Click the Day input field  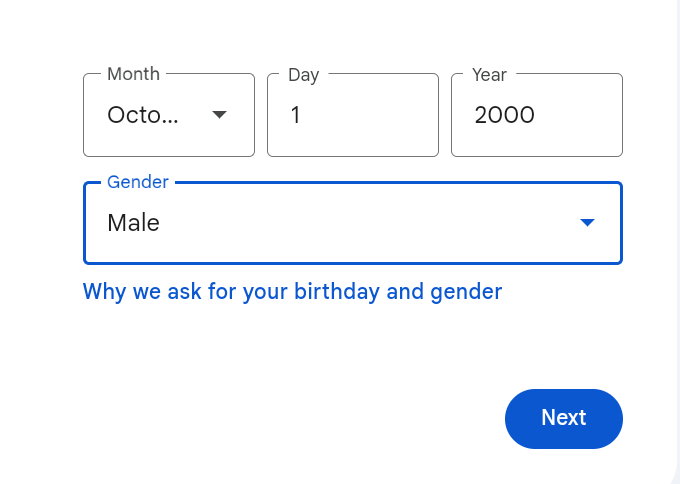coord(352,115)
